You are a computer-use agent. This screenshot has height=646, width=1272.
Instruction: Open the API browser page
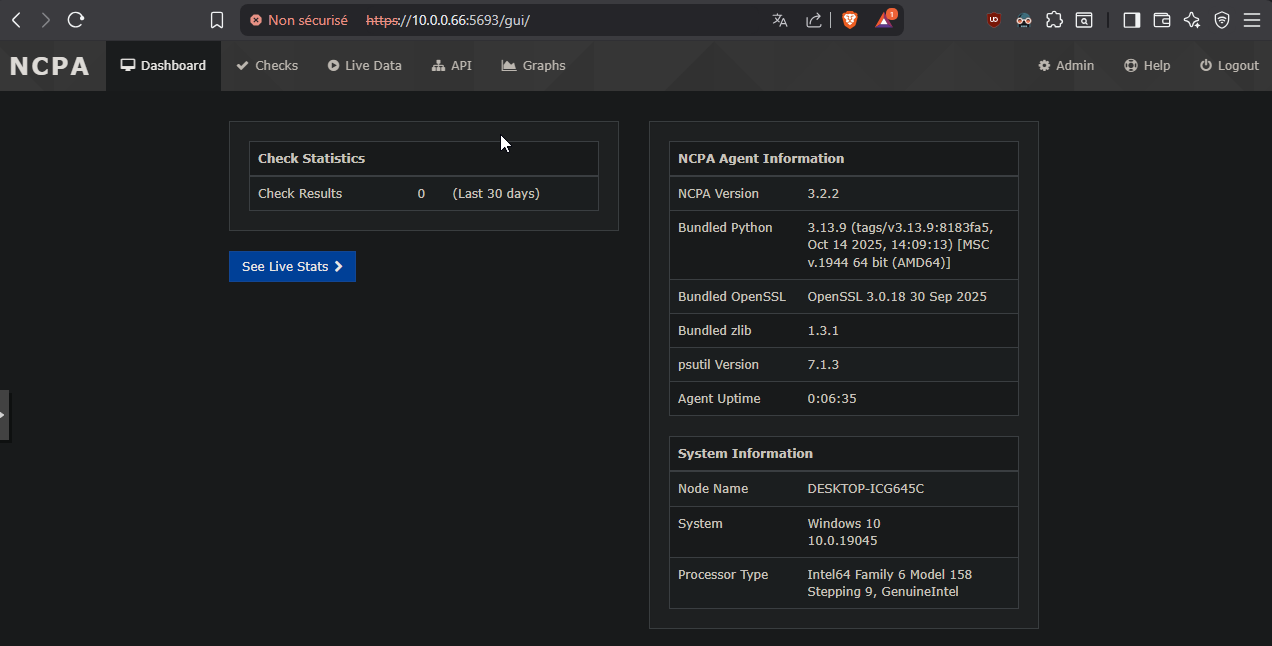coord(452,66)
